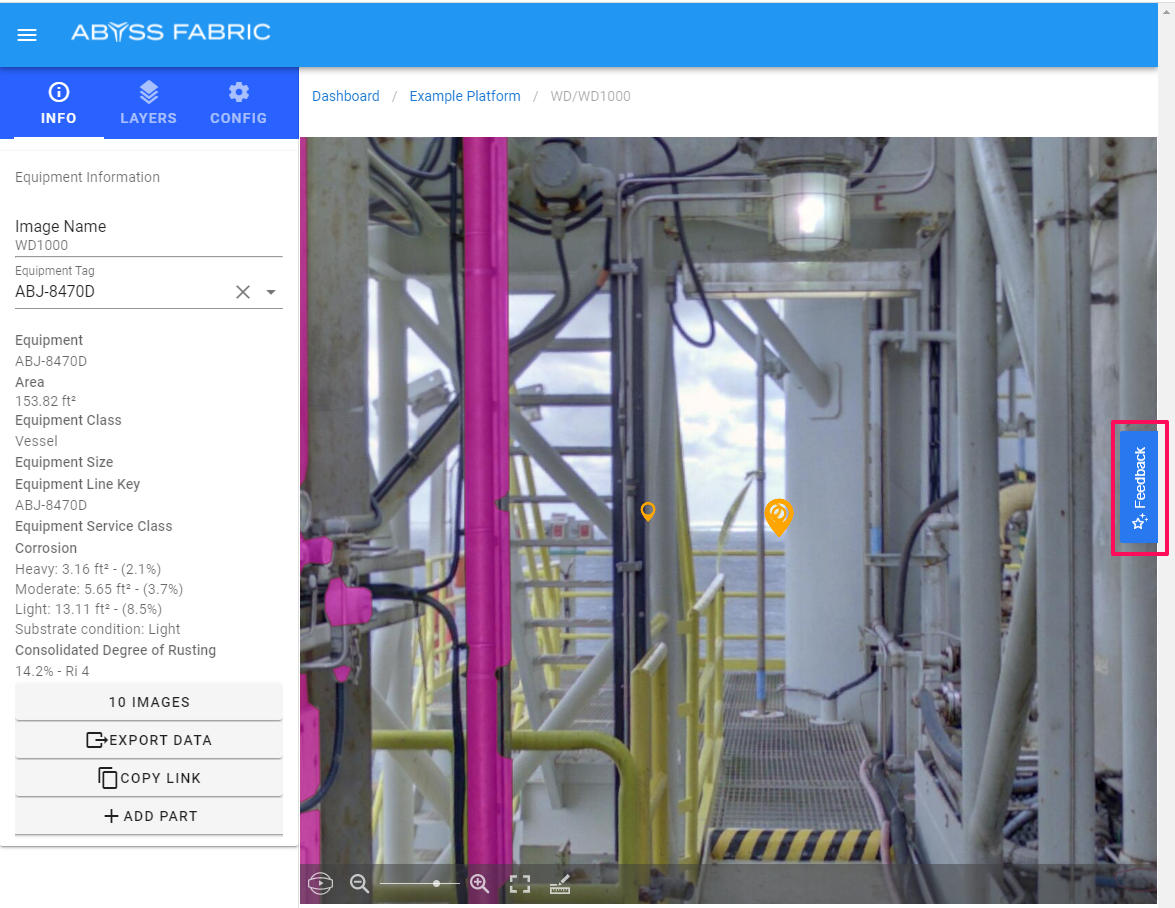Select the small orange location pin
This screenshot has height=908, width=1175.
pyautogui.click(x=648, y=511)
